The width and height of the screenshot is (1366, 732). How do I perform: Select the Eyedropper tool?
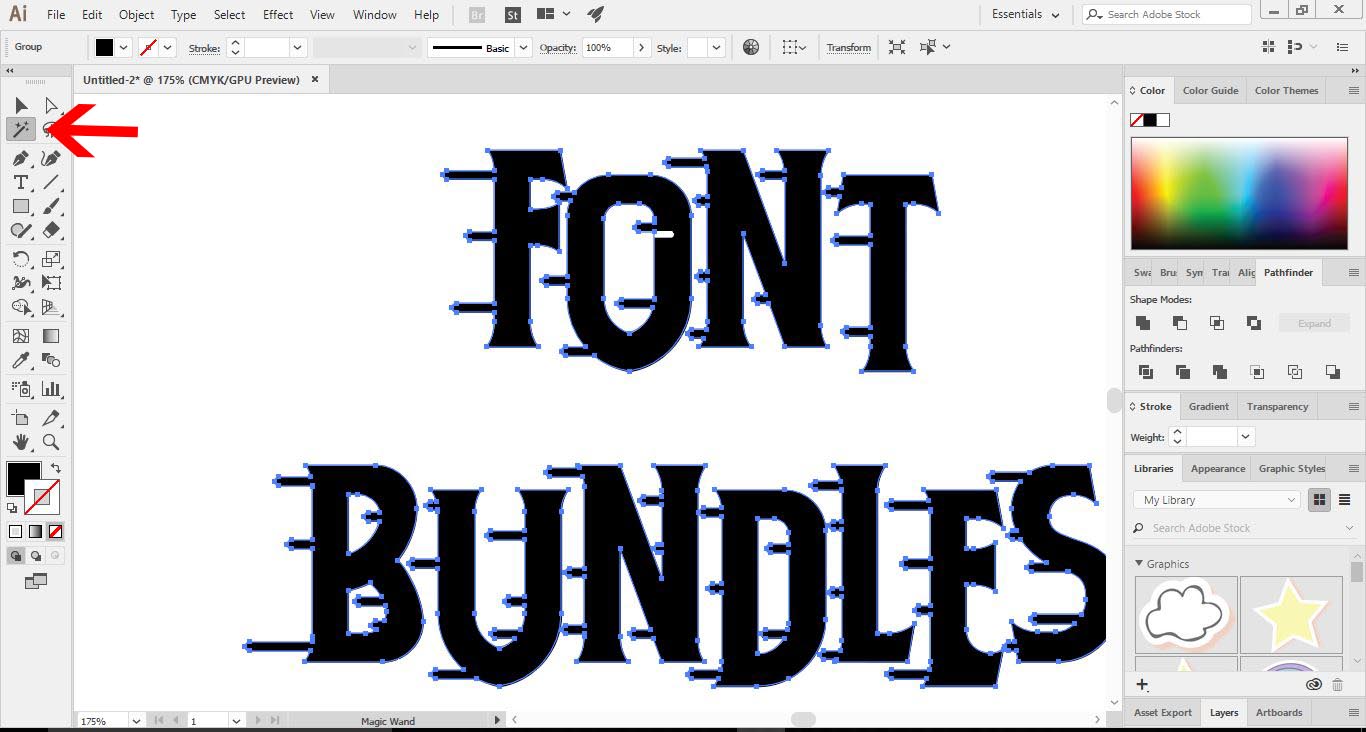(21, 360)
